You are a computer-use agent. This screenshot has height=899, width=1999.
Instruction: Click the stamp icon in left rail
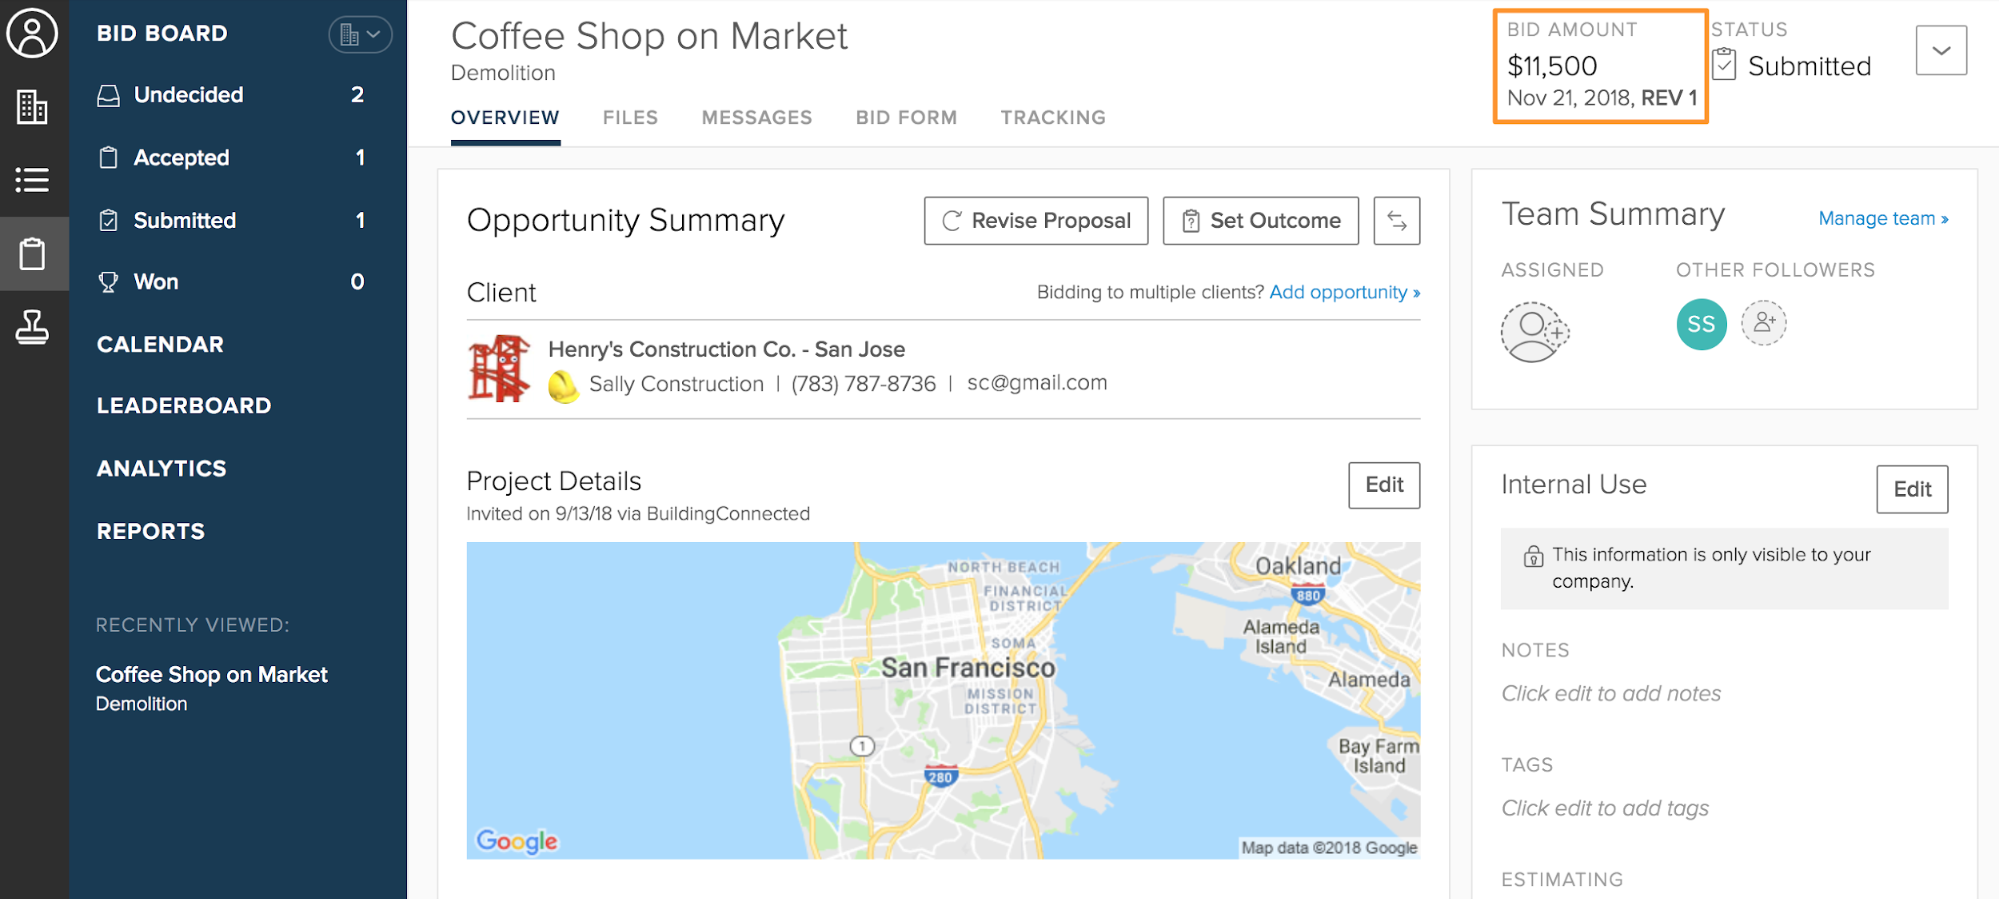[x=33, y=327]
